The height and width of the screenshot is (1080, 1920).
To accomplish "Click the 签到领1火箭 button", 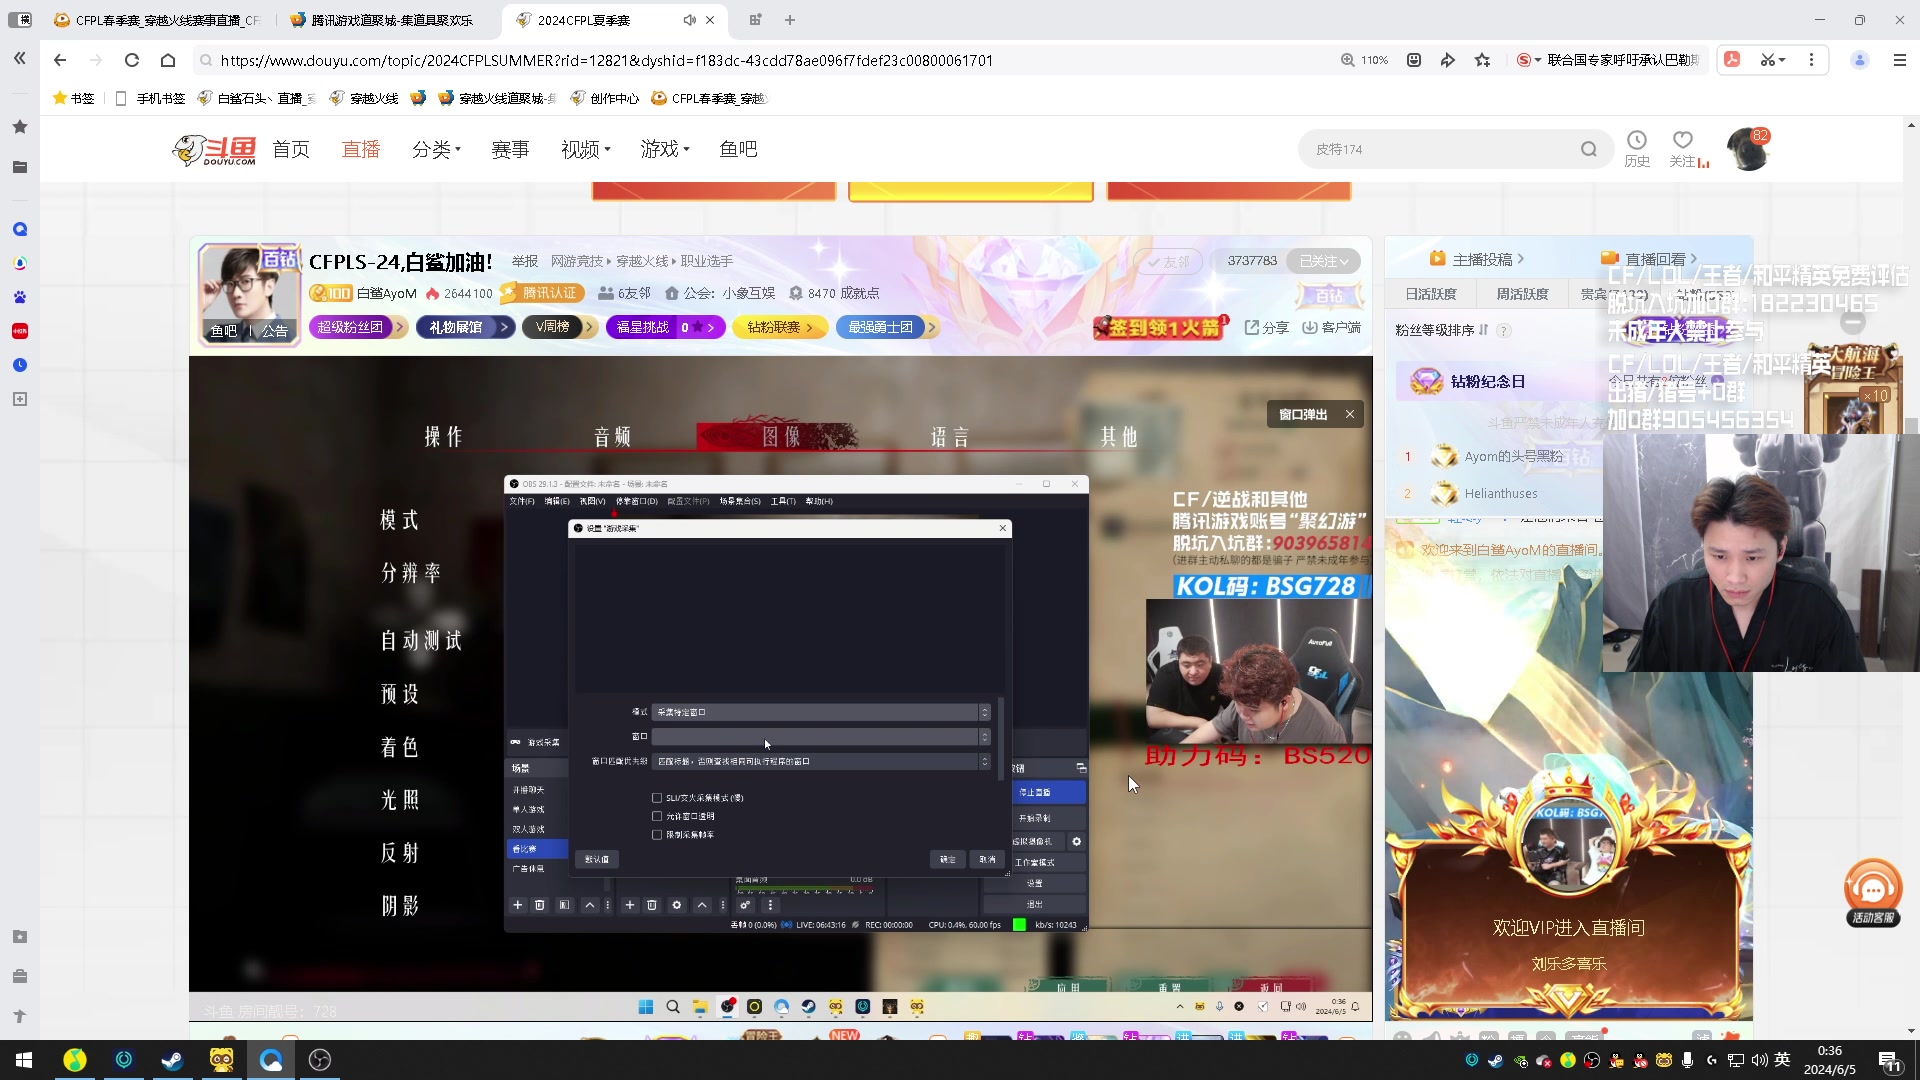I will [x=1159, y=327].
